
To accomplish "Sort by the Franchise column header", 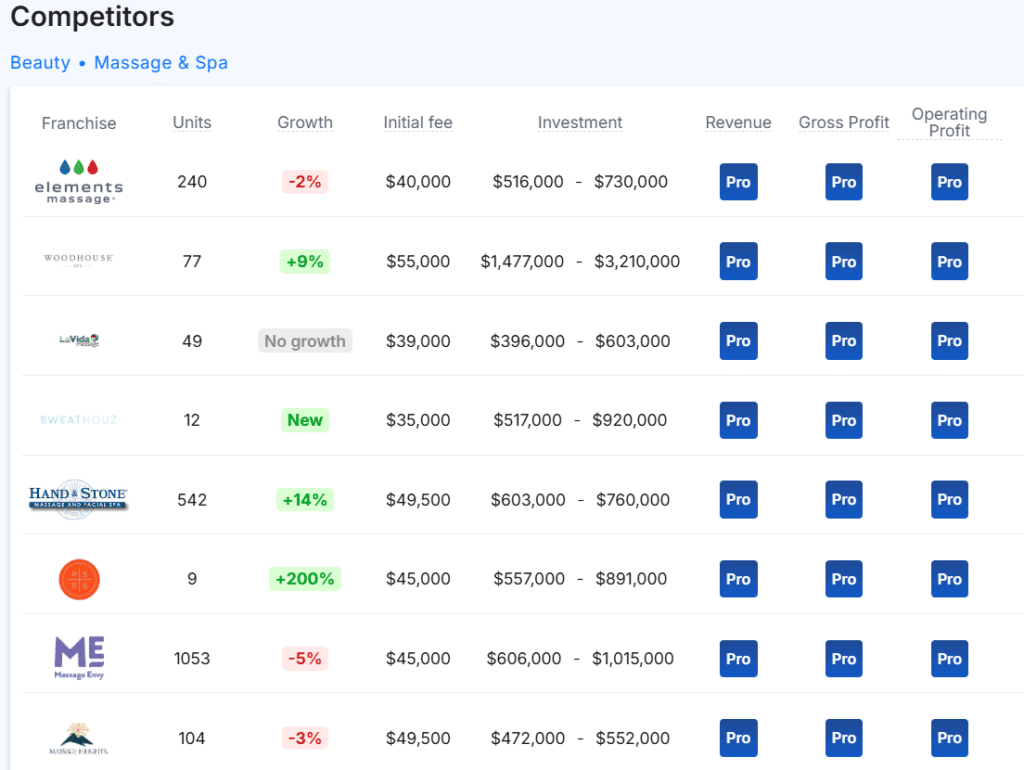I will pos(79,123).
